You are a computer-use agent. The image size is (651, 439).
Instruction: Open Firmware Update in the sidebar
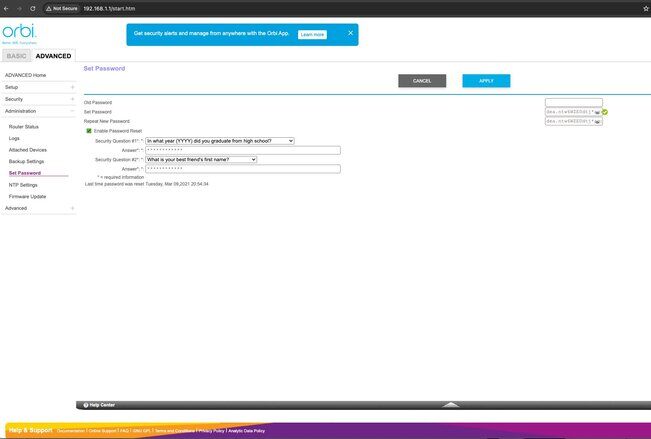[x=27, y=196]
